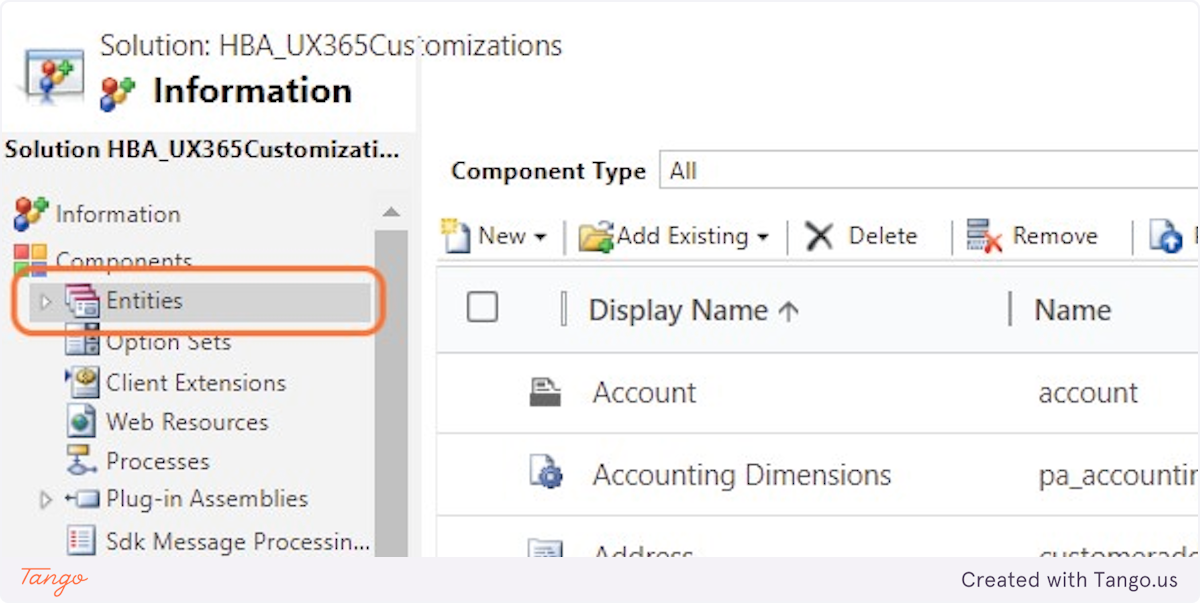The width and height of the screenshot is (1200, 603).
Task: Click the Accounting Dimensions row icon
Action: click(x=546, y=473)
